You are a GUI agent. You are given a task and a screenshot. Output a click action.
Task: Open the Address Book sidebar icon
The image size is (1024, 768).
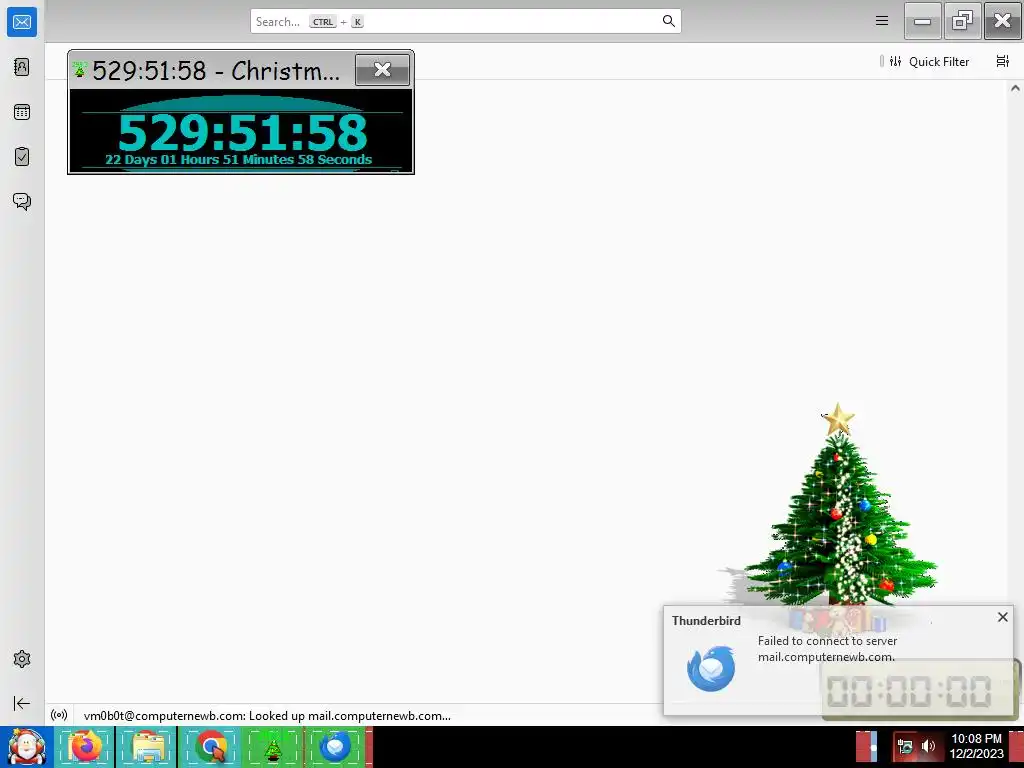[22, 67]
